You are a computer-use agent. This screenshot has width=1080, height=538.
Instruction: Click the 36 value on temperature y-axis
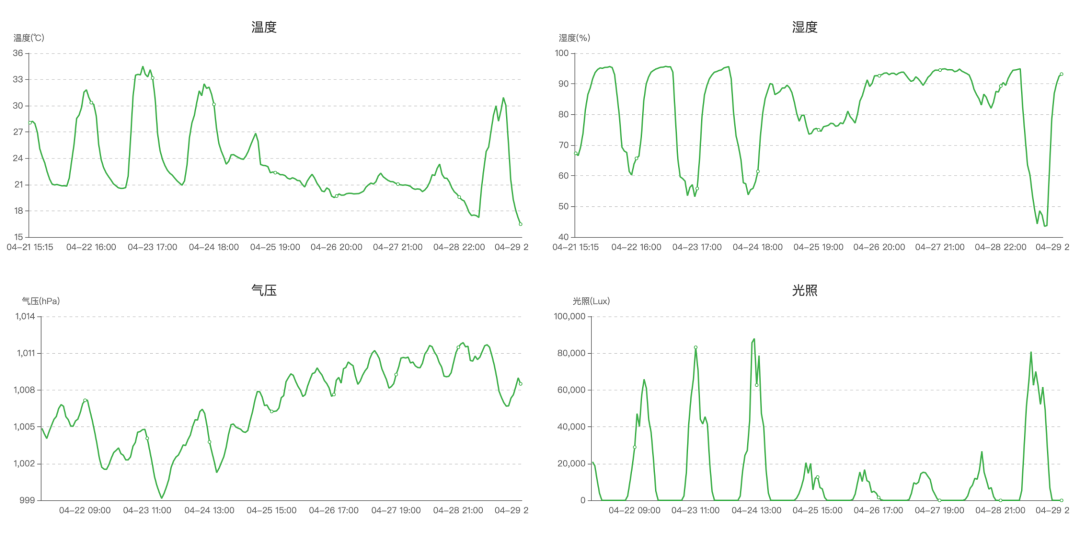click(18, 53)
